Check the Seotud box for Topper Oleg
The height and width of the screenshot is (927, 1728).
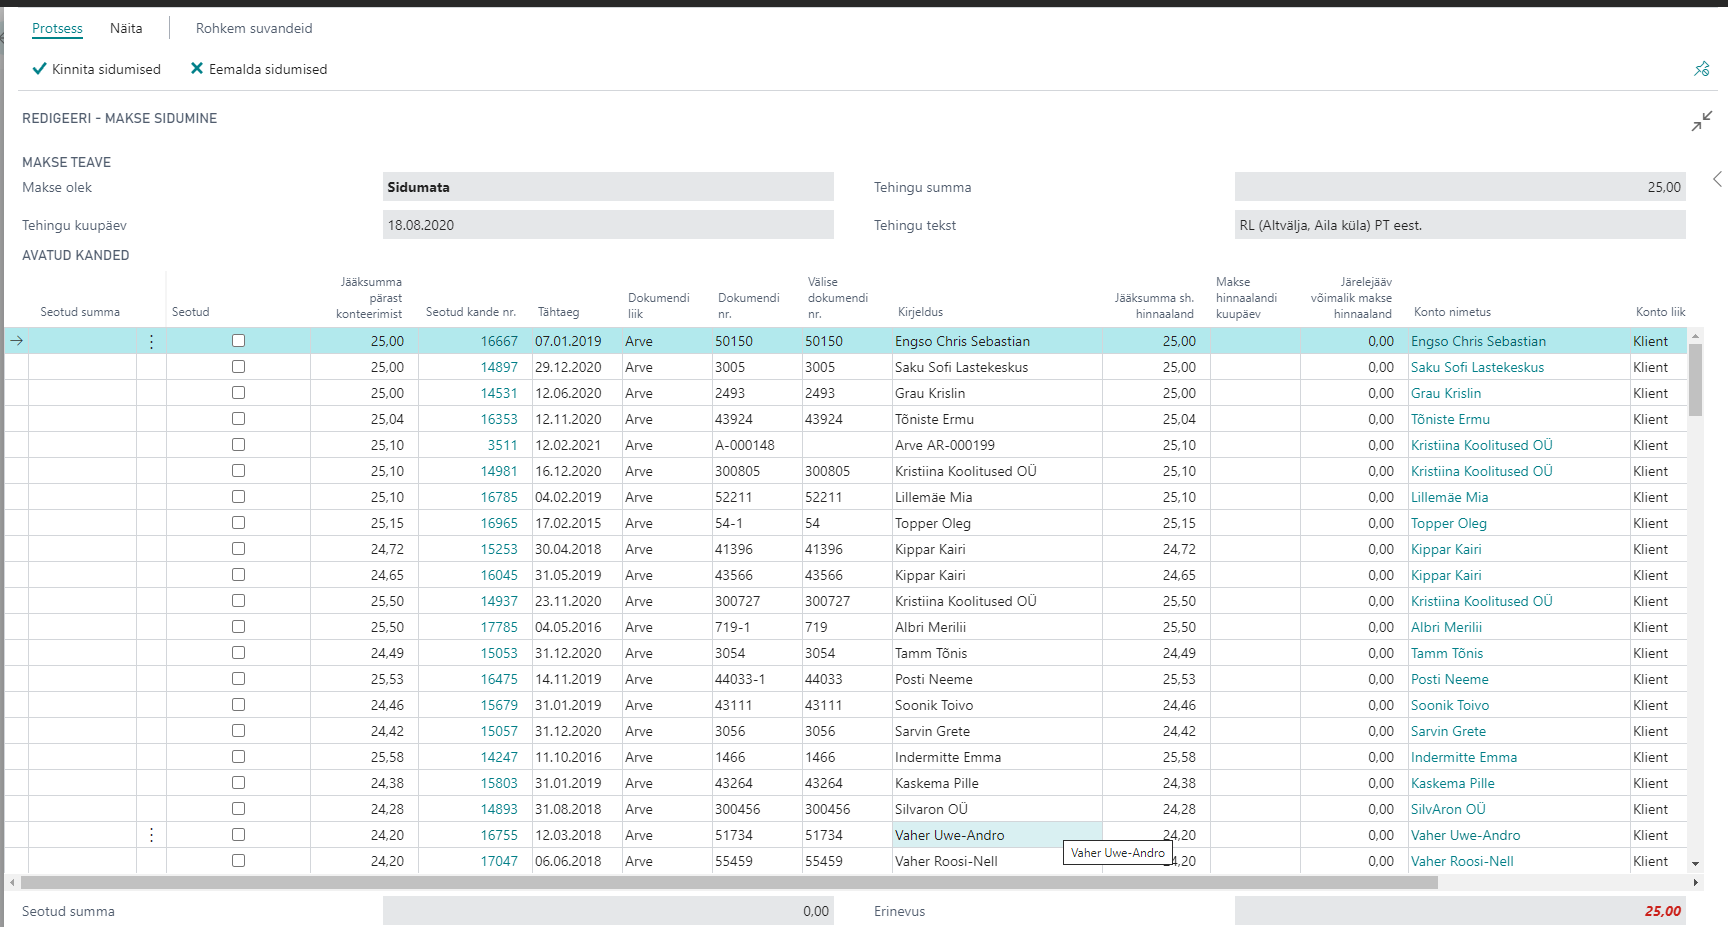[238, 523]
